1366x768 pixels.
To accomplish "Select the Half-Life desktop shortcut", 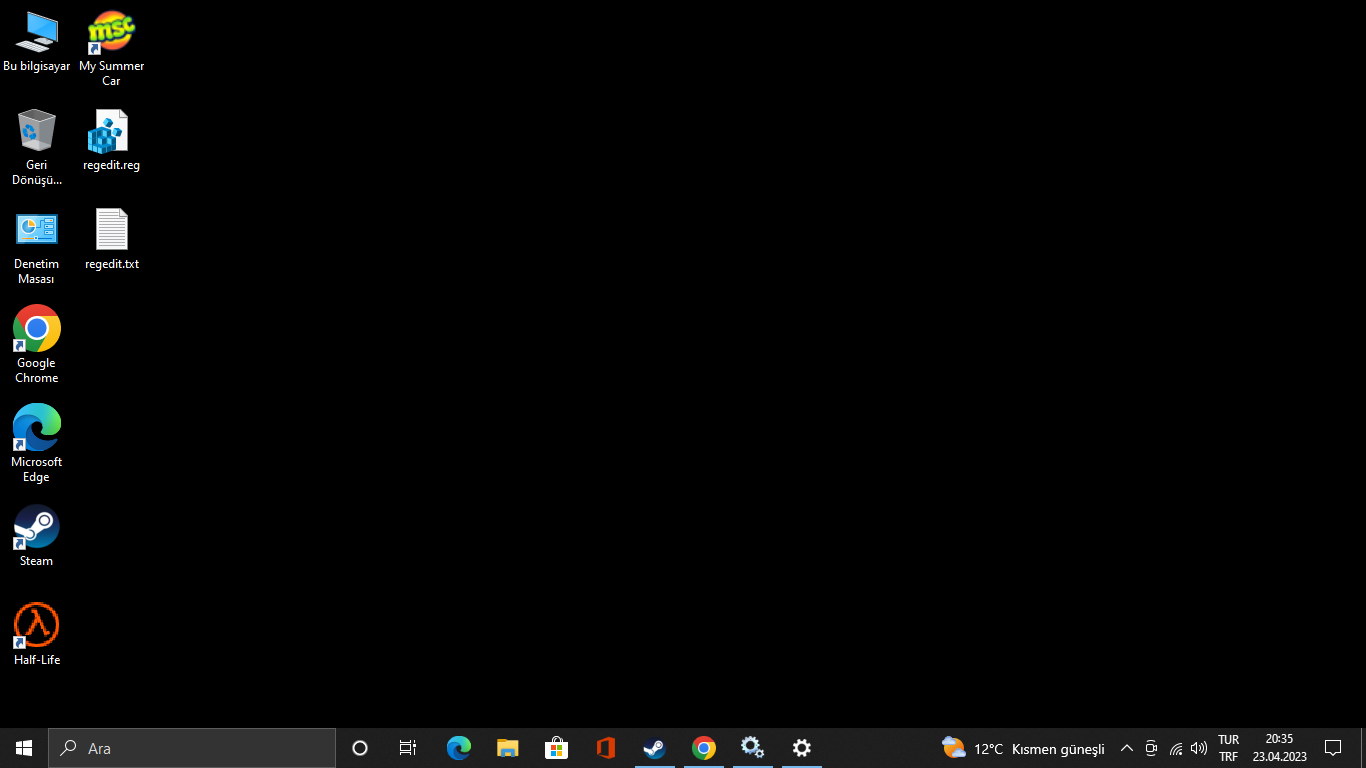I will 37,635.
